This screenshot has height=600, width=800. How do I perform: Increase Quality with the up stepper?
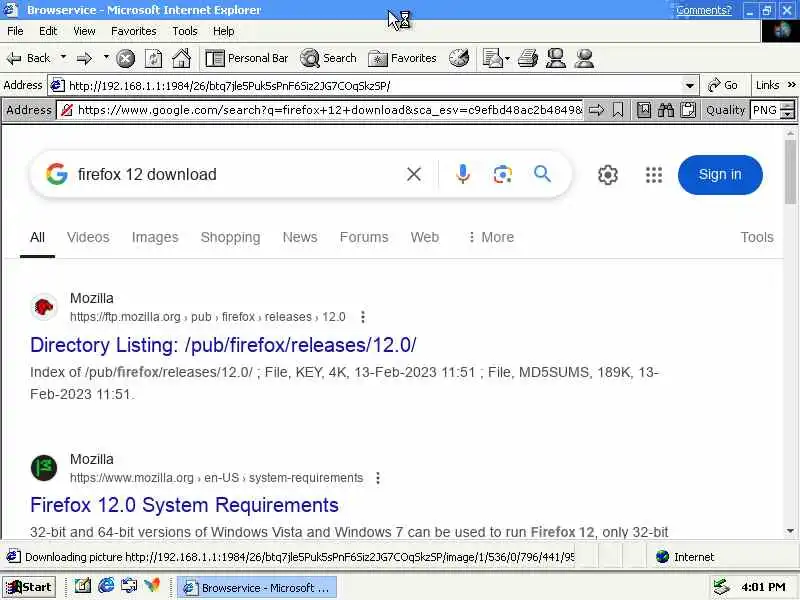(788, 106)
